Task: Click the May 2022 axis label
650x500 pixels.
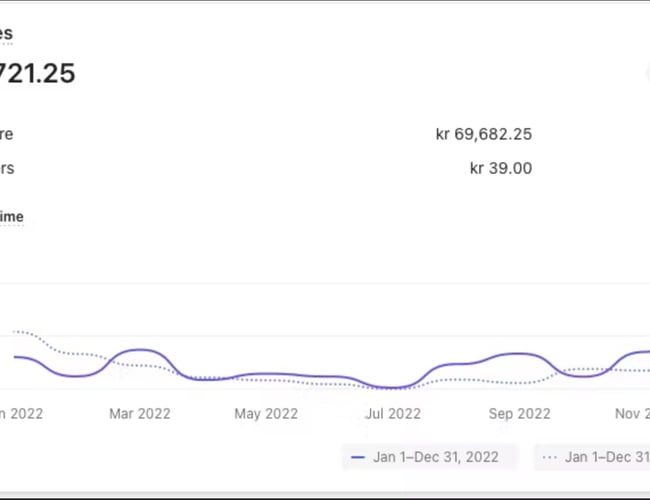Action: (266, 413)
